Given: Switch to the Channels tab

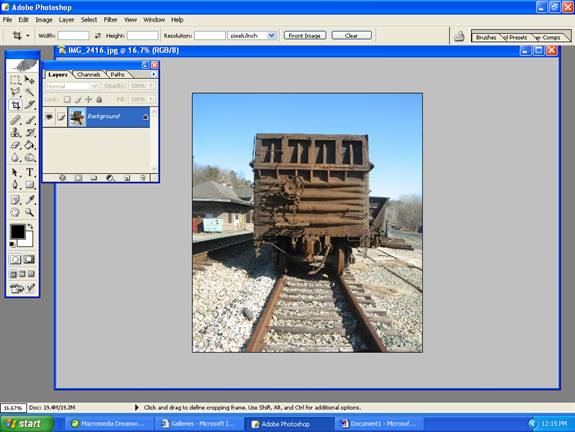Looking at the screenshot, I should [x=88, y=74].
